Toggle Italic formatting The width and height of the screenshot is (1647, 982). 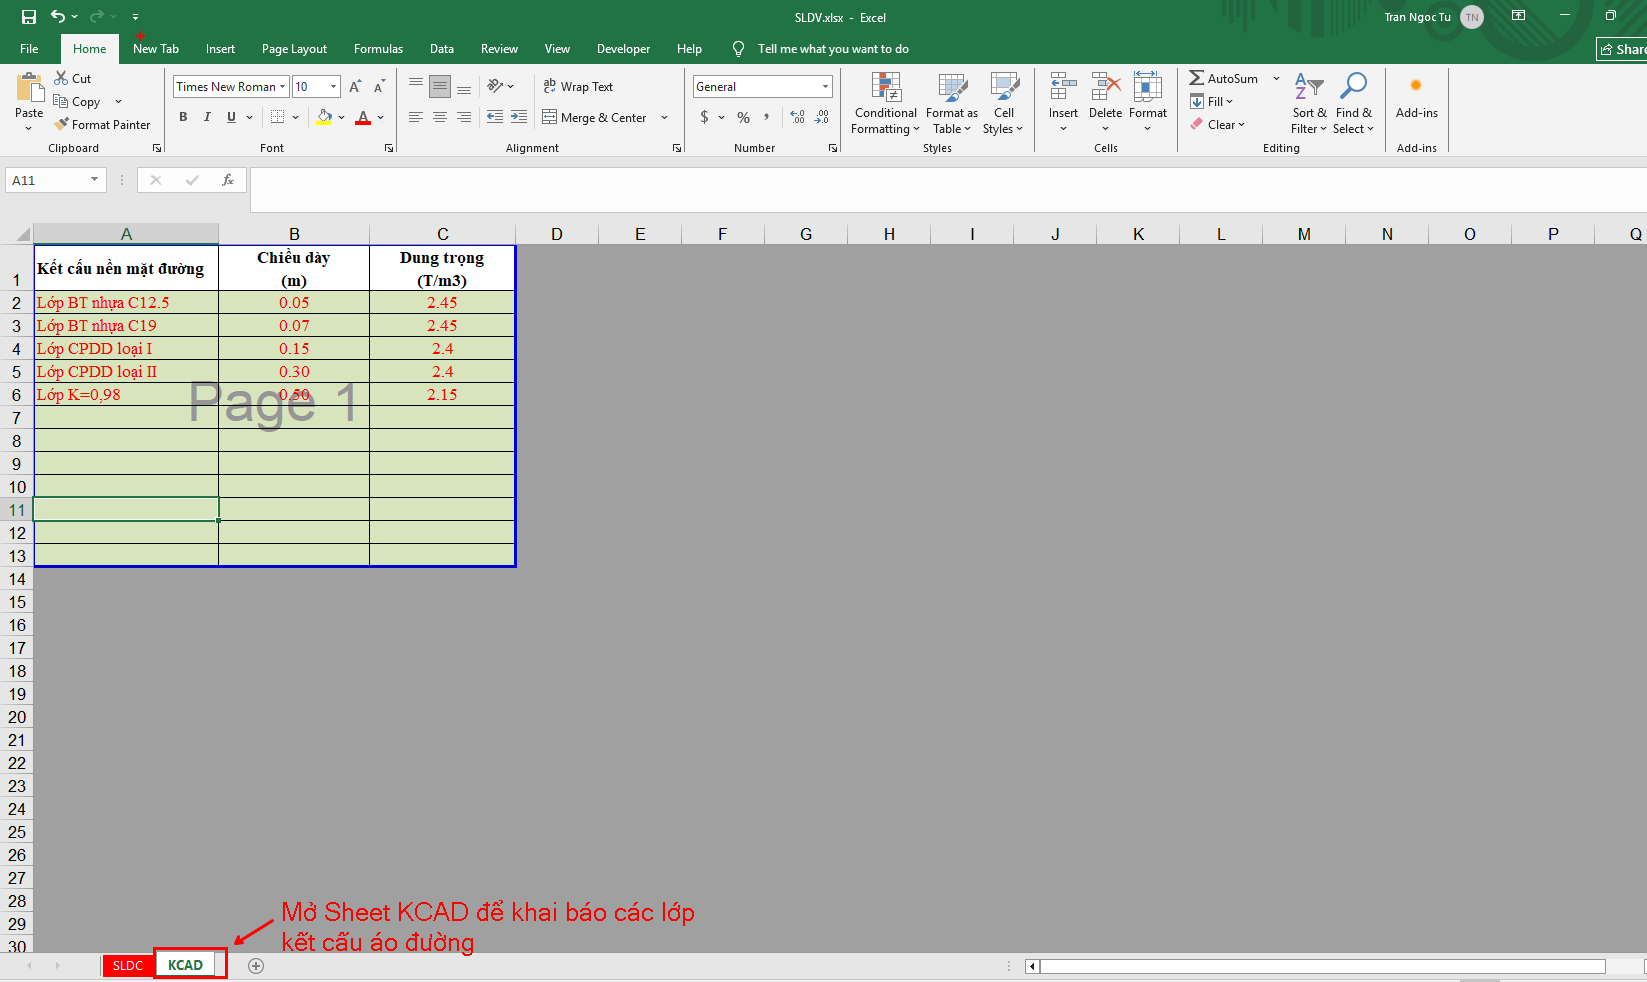click(207, 117)
